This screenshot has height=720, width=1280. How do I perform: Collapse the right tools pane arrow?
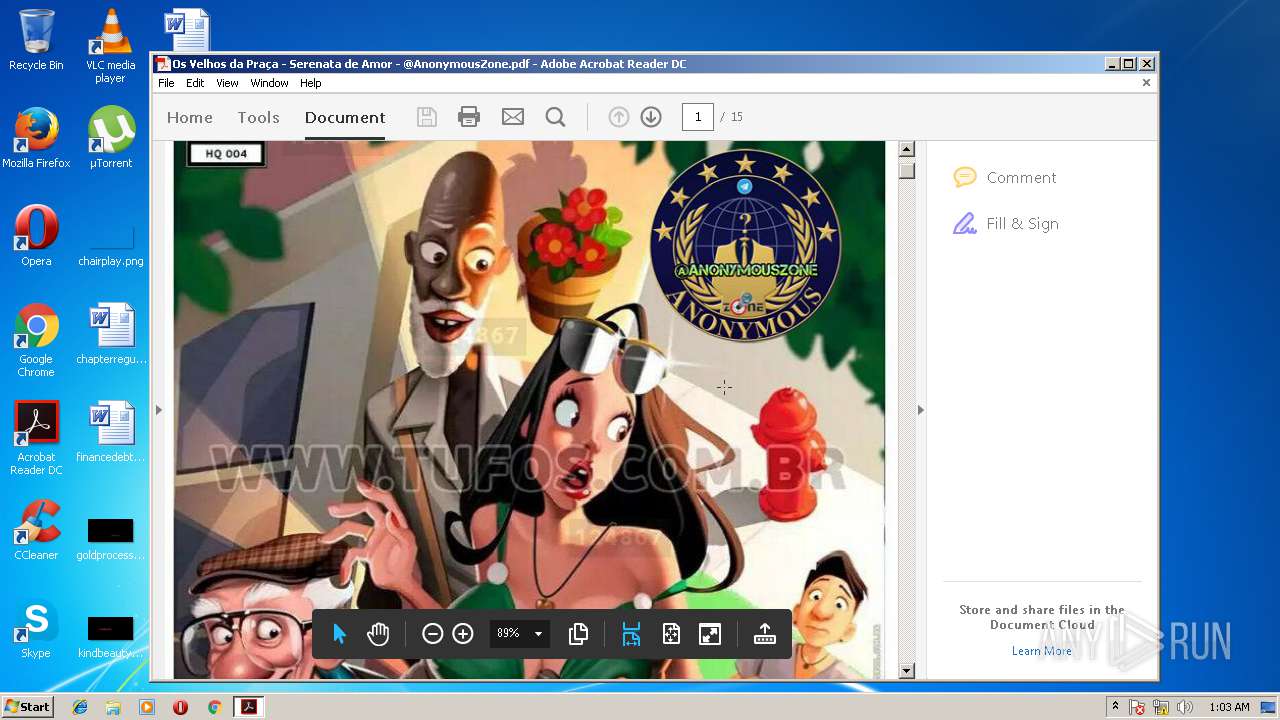point(920,410)
